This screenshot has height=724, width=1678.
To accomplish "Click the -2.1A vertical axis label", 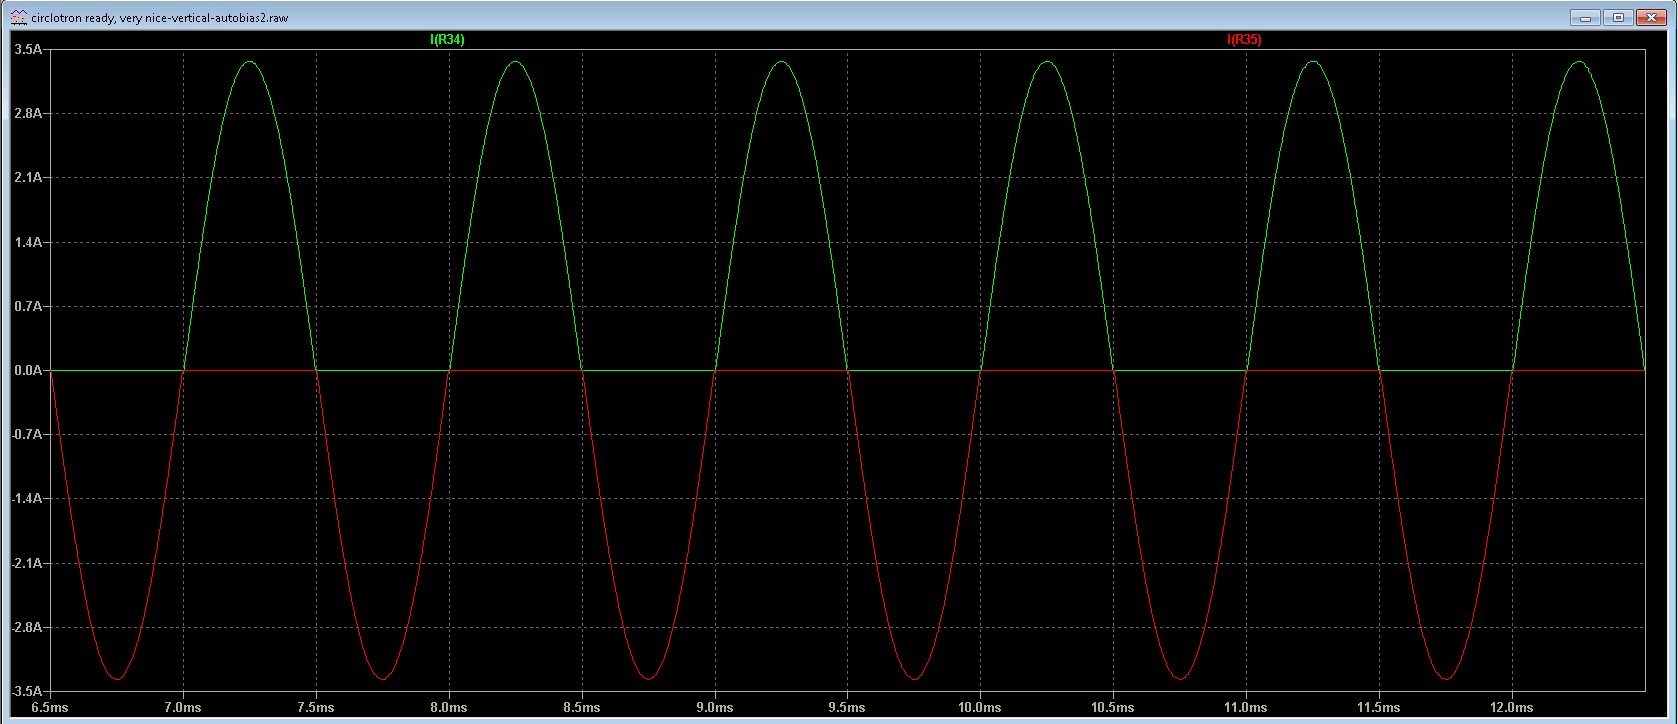I will (27, 563).
